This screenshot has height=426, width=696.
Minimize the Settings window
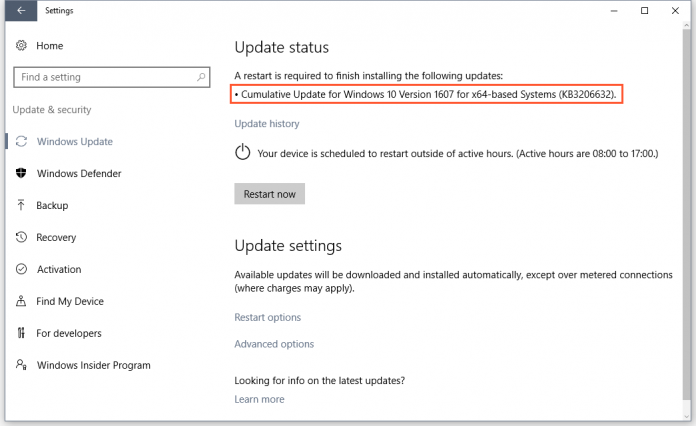point(614,11)
